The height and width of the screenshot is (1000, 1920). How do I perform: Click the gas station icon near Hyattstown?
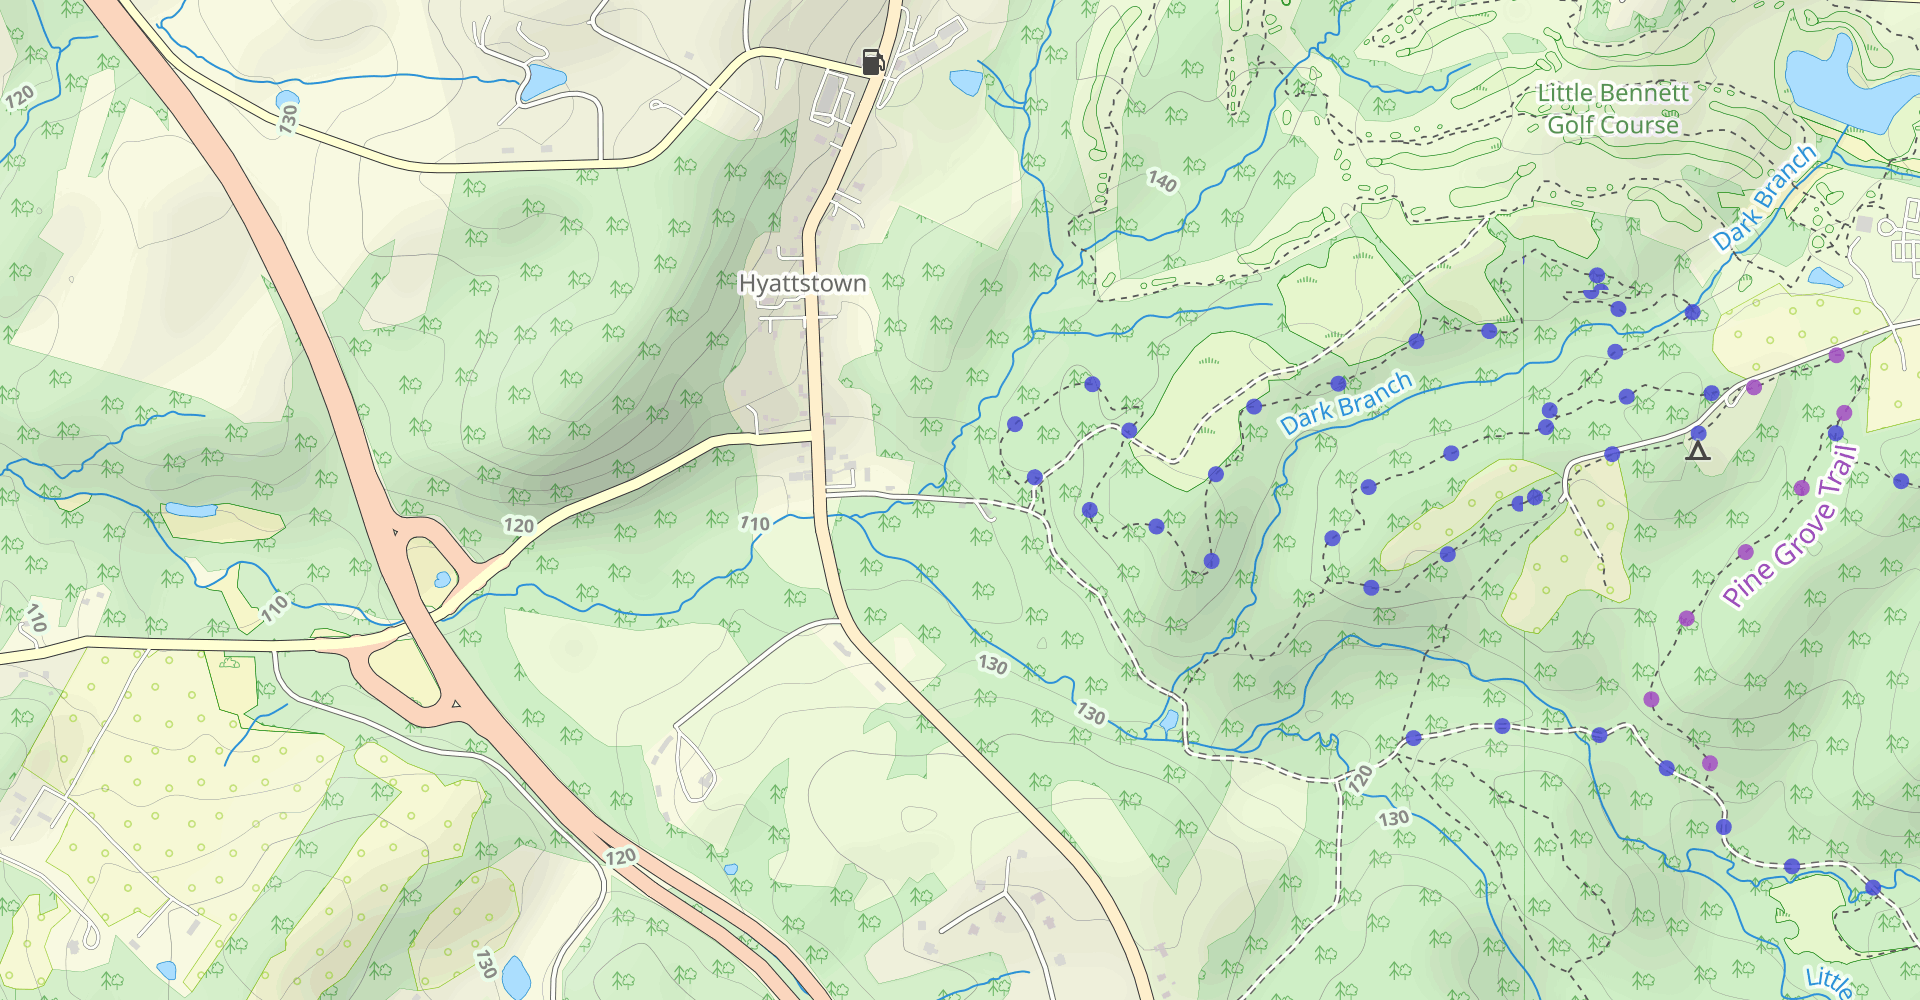coord(872,62)
